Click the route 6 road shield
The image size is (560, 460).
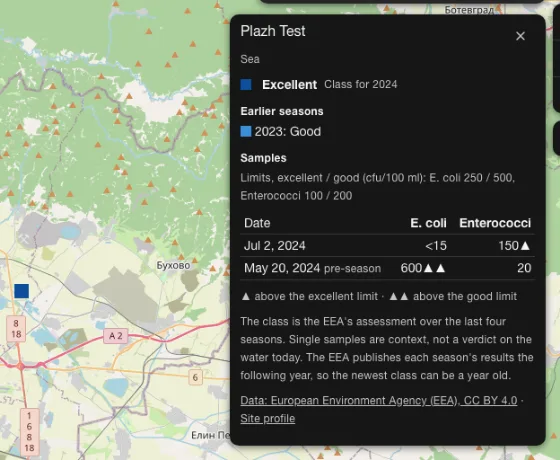(x=195, y=377)
